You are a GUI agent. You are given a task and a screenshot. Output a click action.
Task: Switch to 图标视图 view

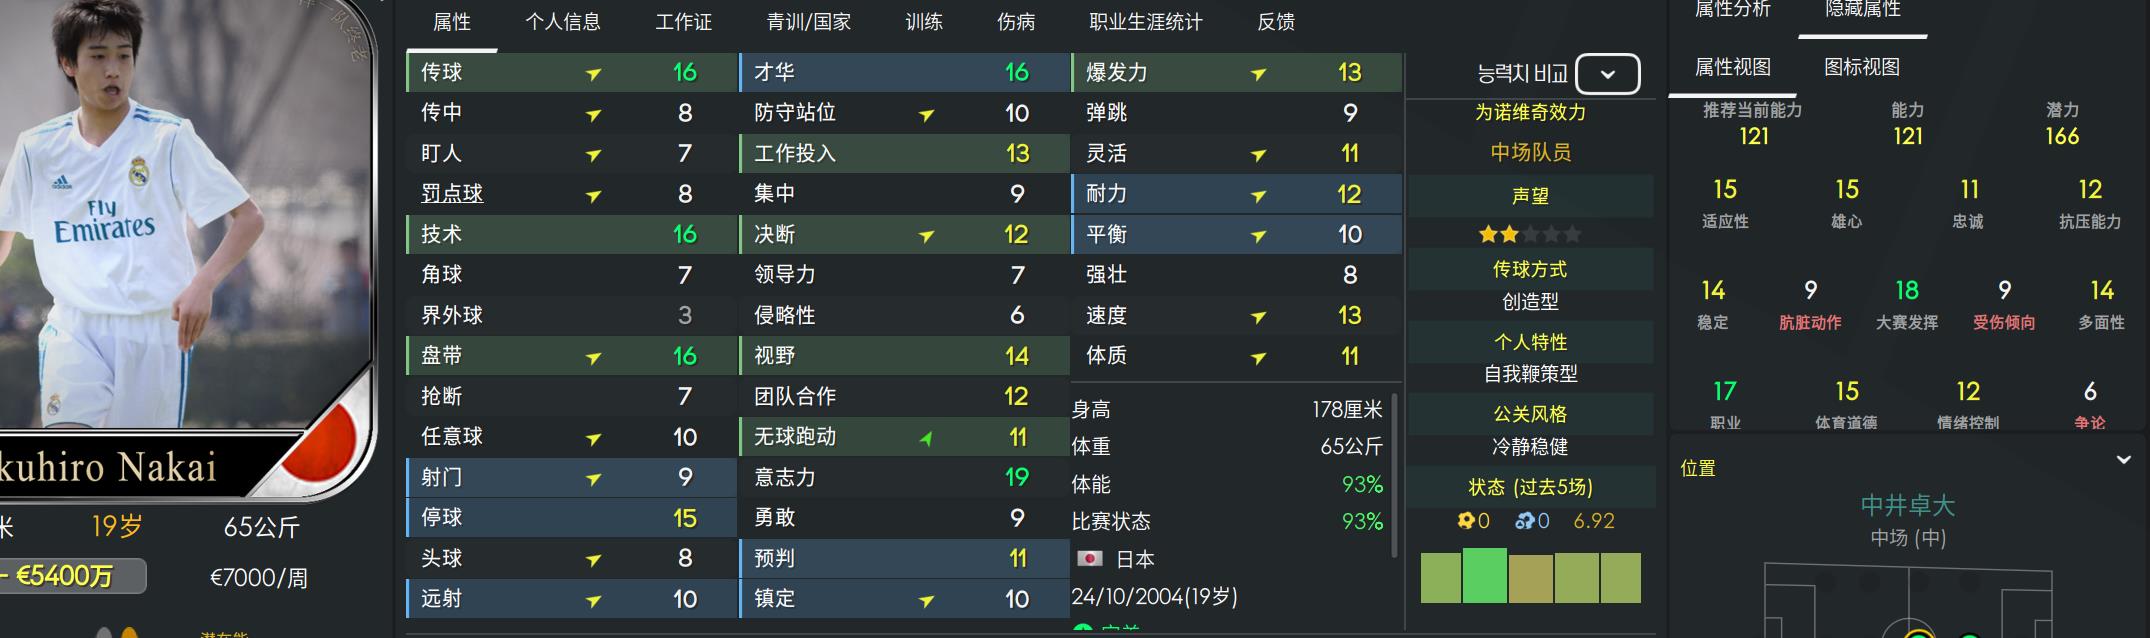tap(1861, 67)
